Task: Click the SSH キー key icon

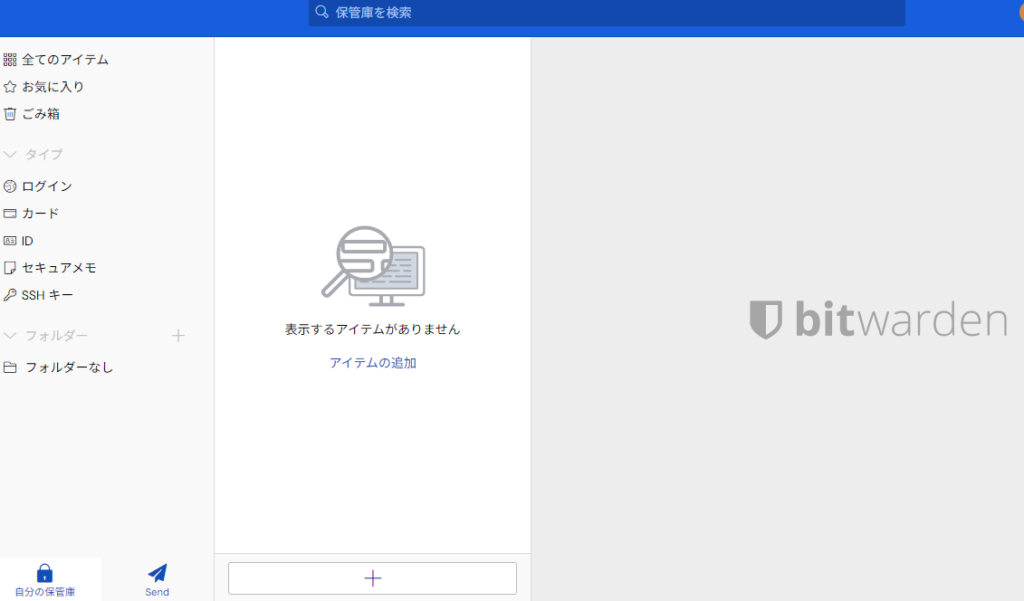Action: [x=10, y=295]
